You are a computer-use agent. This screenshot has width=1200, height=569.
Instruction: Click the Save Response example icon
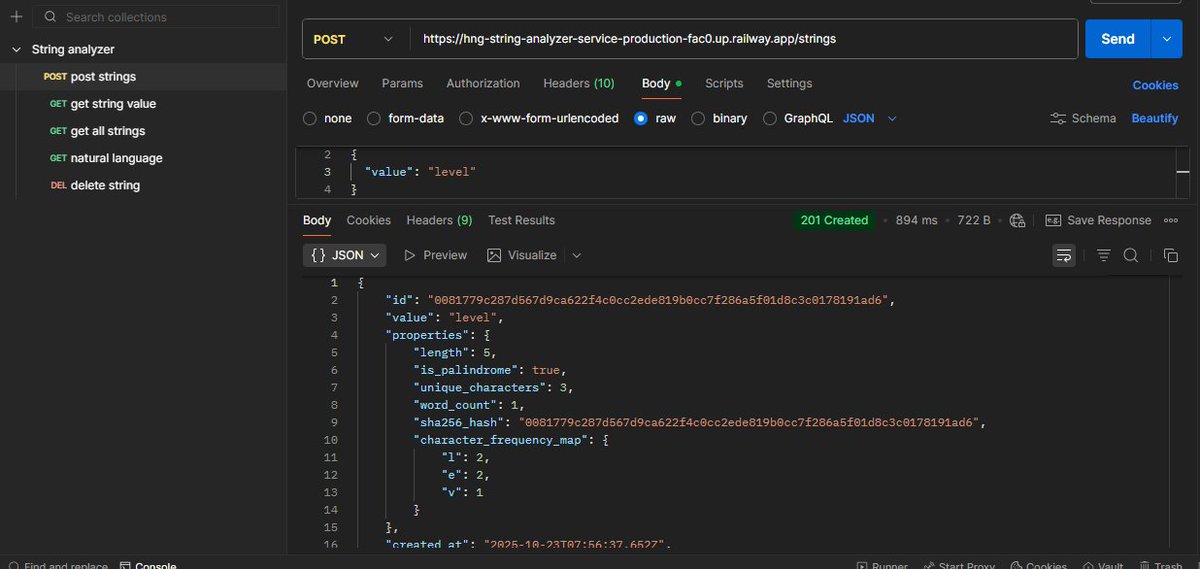tap(1053, 220)
